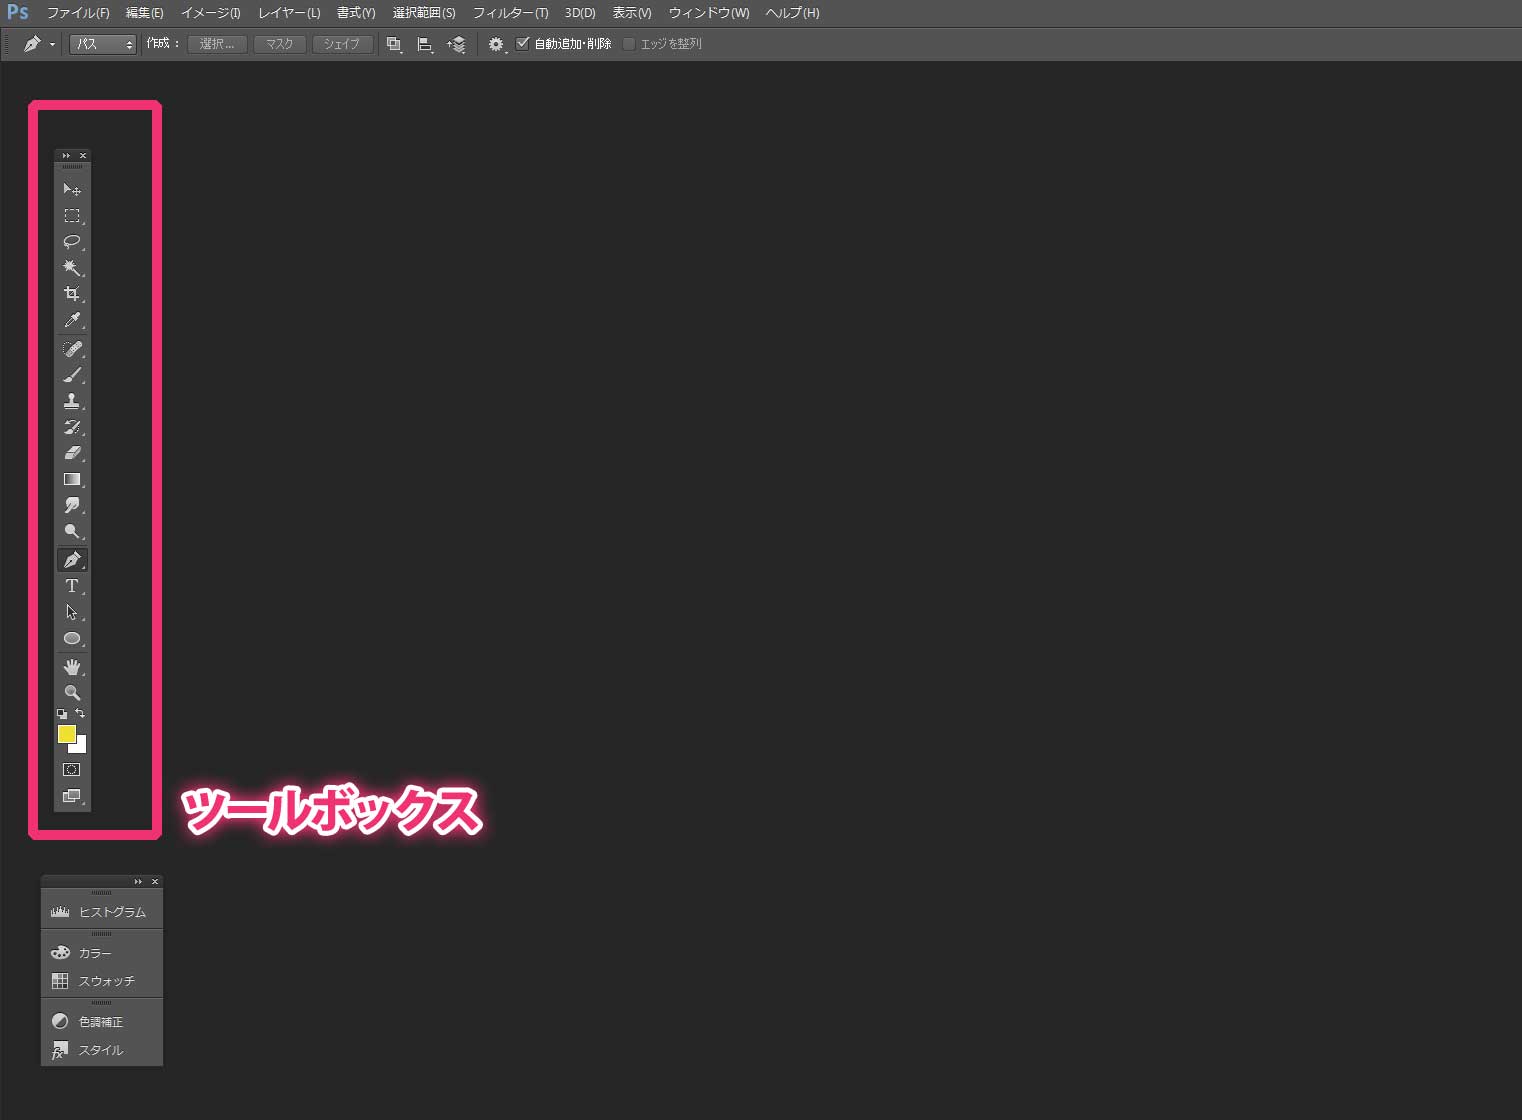Toggle Quick Mask mode
Viewport: 1522px width, 1120px height.
pos(72,770)
